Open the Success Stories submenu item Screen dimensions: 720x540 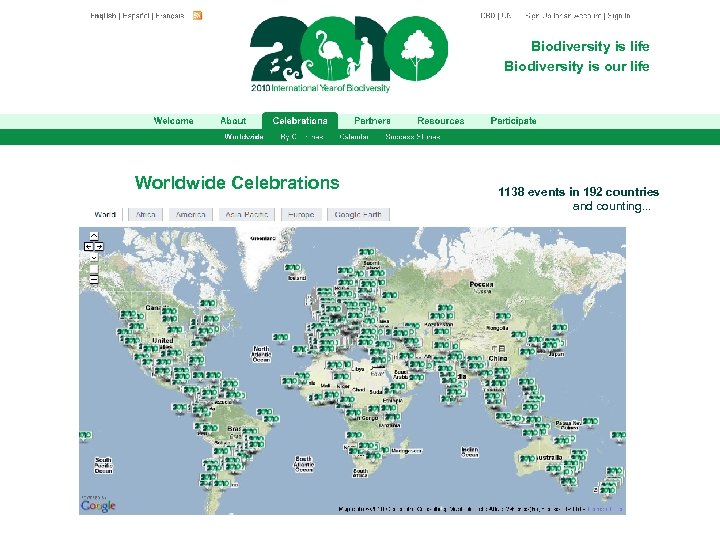(x=412, y=137)
